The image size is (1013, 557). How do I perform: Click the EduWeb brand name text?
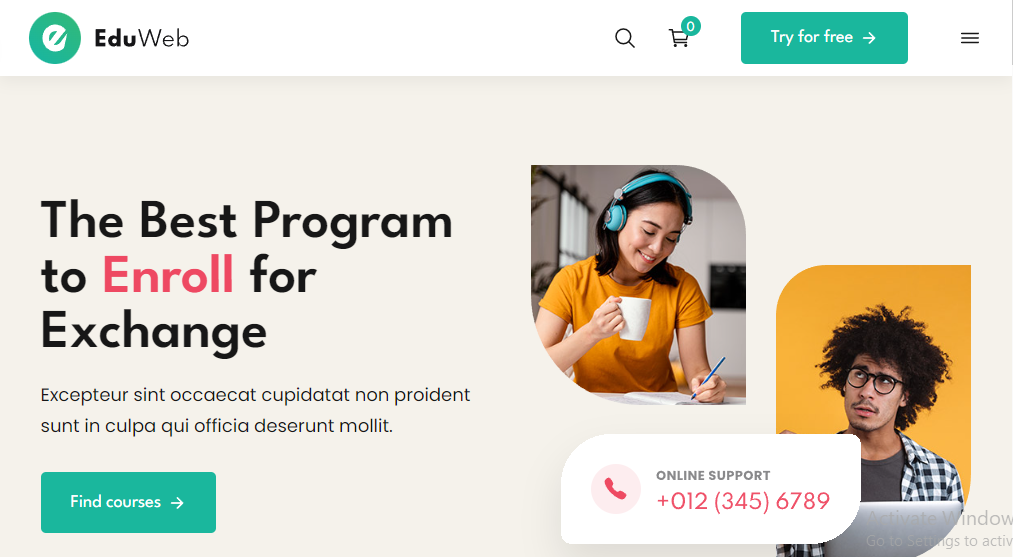click(x=141, y=38)
